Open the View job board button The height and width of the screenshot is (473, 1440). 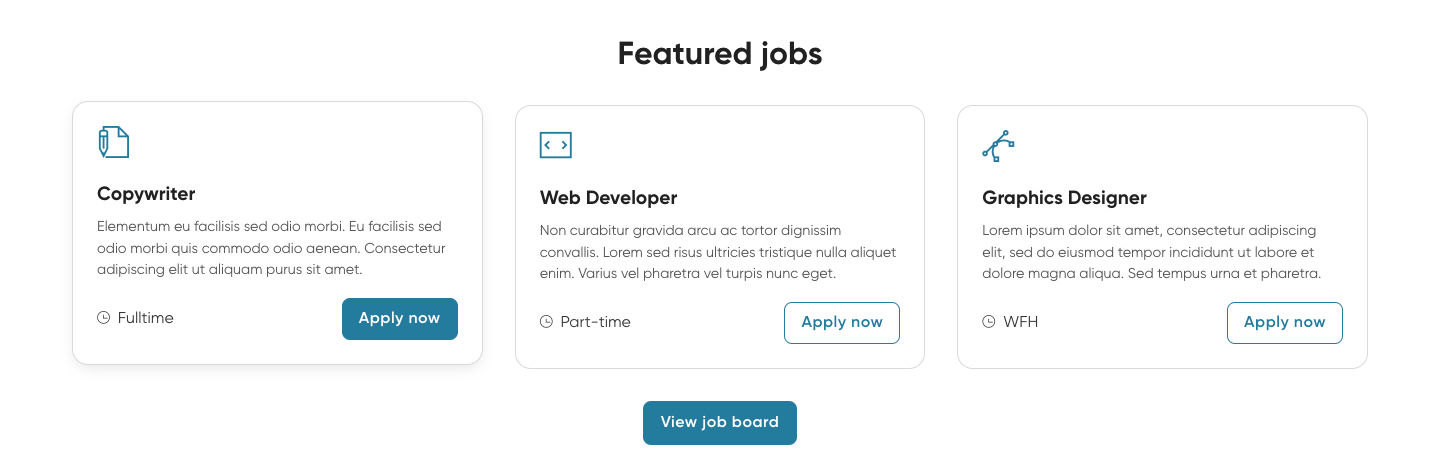pos(719,422)
